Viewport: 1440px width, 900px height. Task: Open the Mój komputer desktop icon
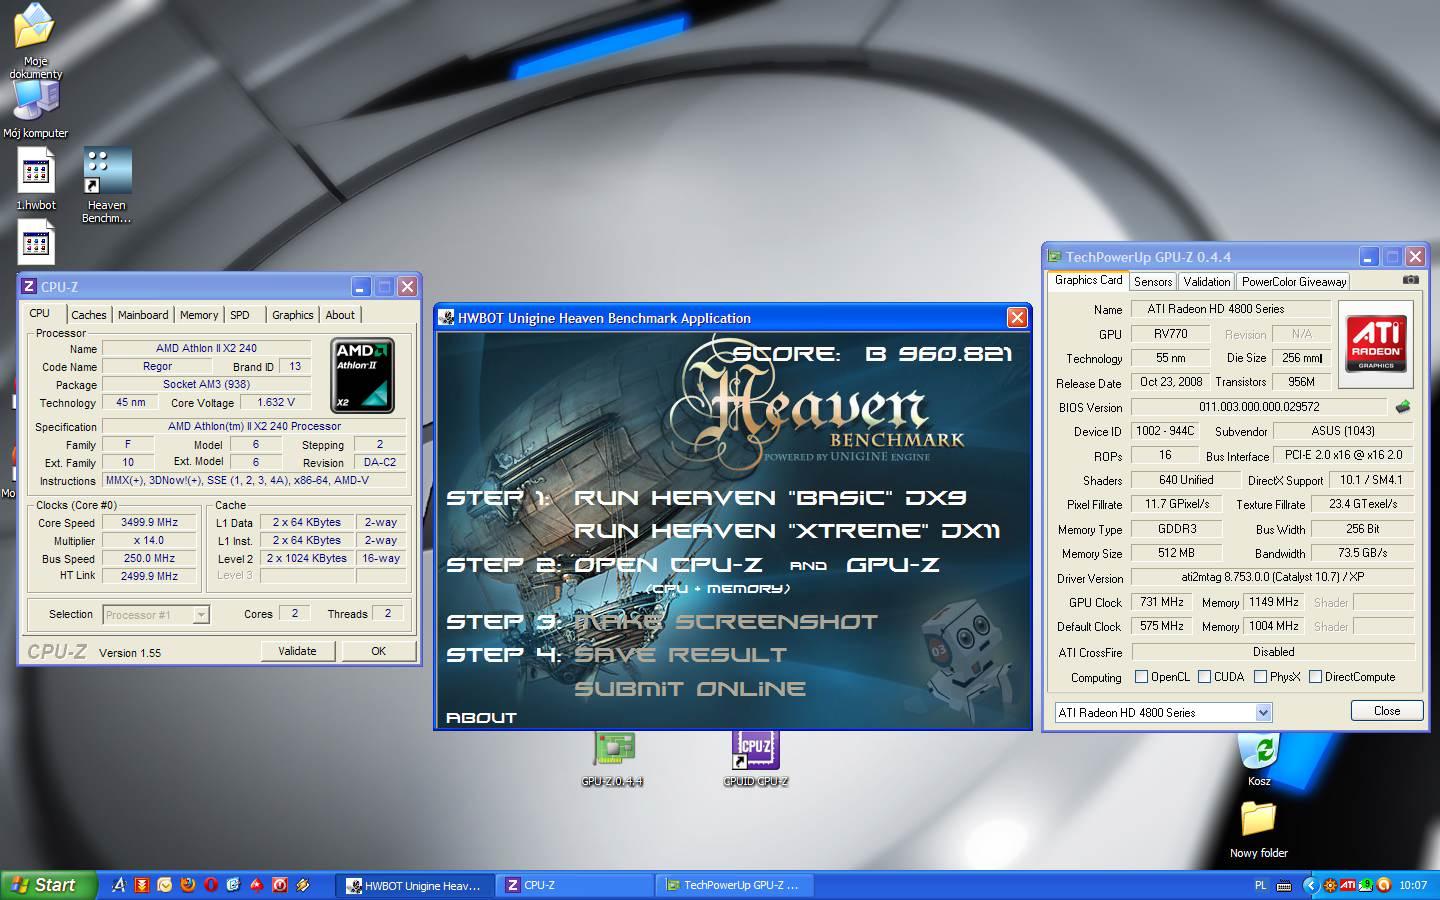coord(36,108)
